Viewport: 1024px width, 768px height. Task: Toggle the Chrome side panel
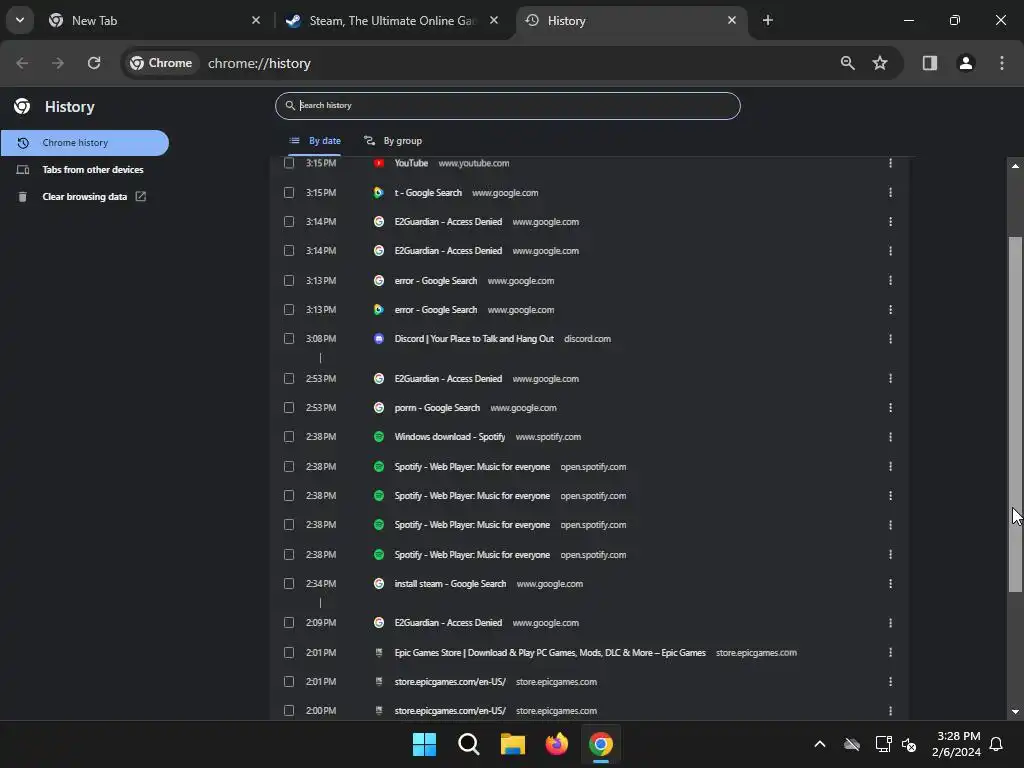[929, 63]
